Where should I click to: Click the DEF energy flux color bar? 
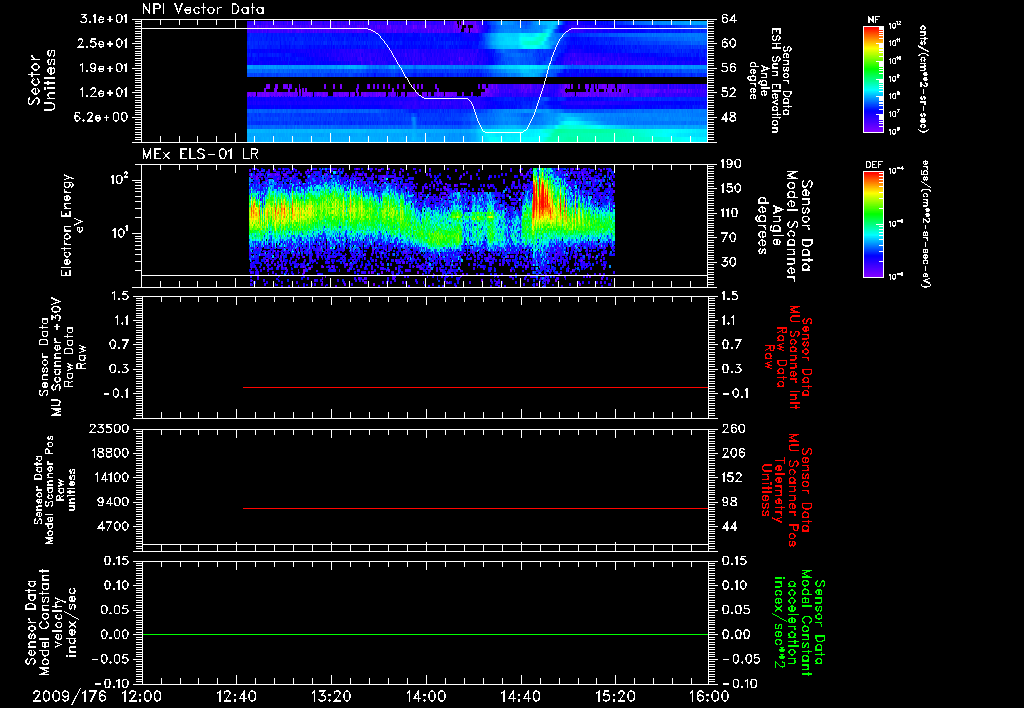tap(873, 224)
